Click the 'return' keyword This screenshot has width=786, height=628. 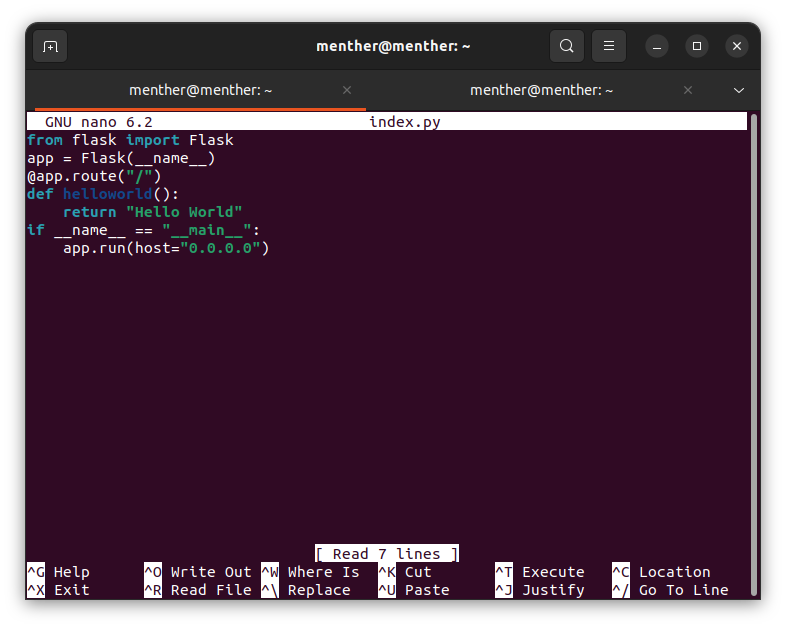[x=90, y=212]
